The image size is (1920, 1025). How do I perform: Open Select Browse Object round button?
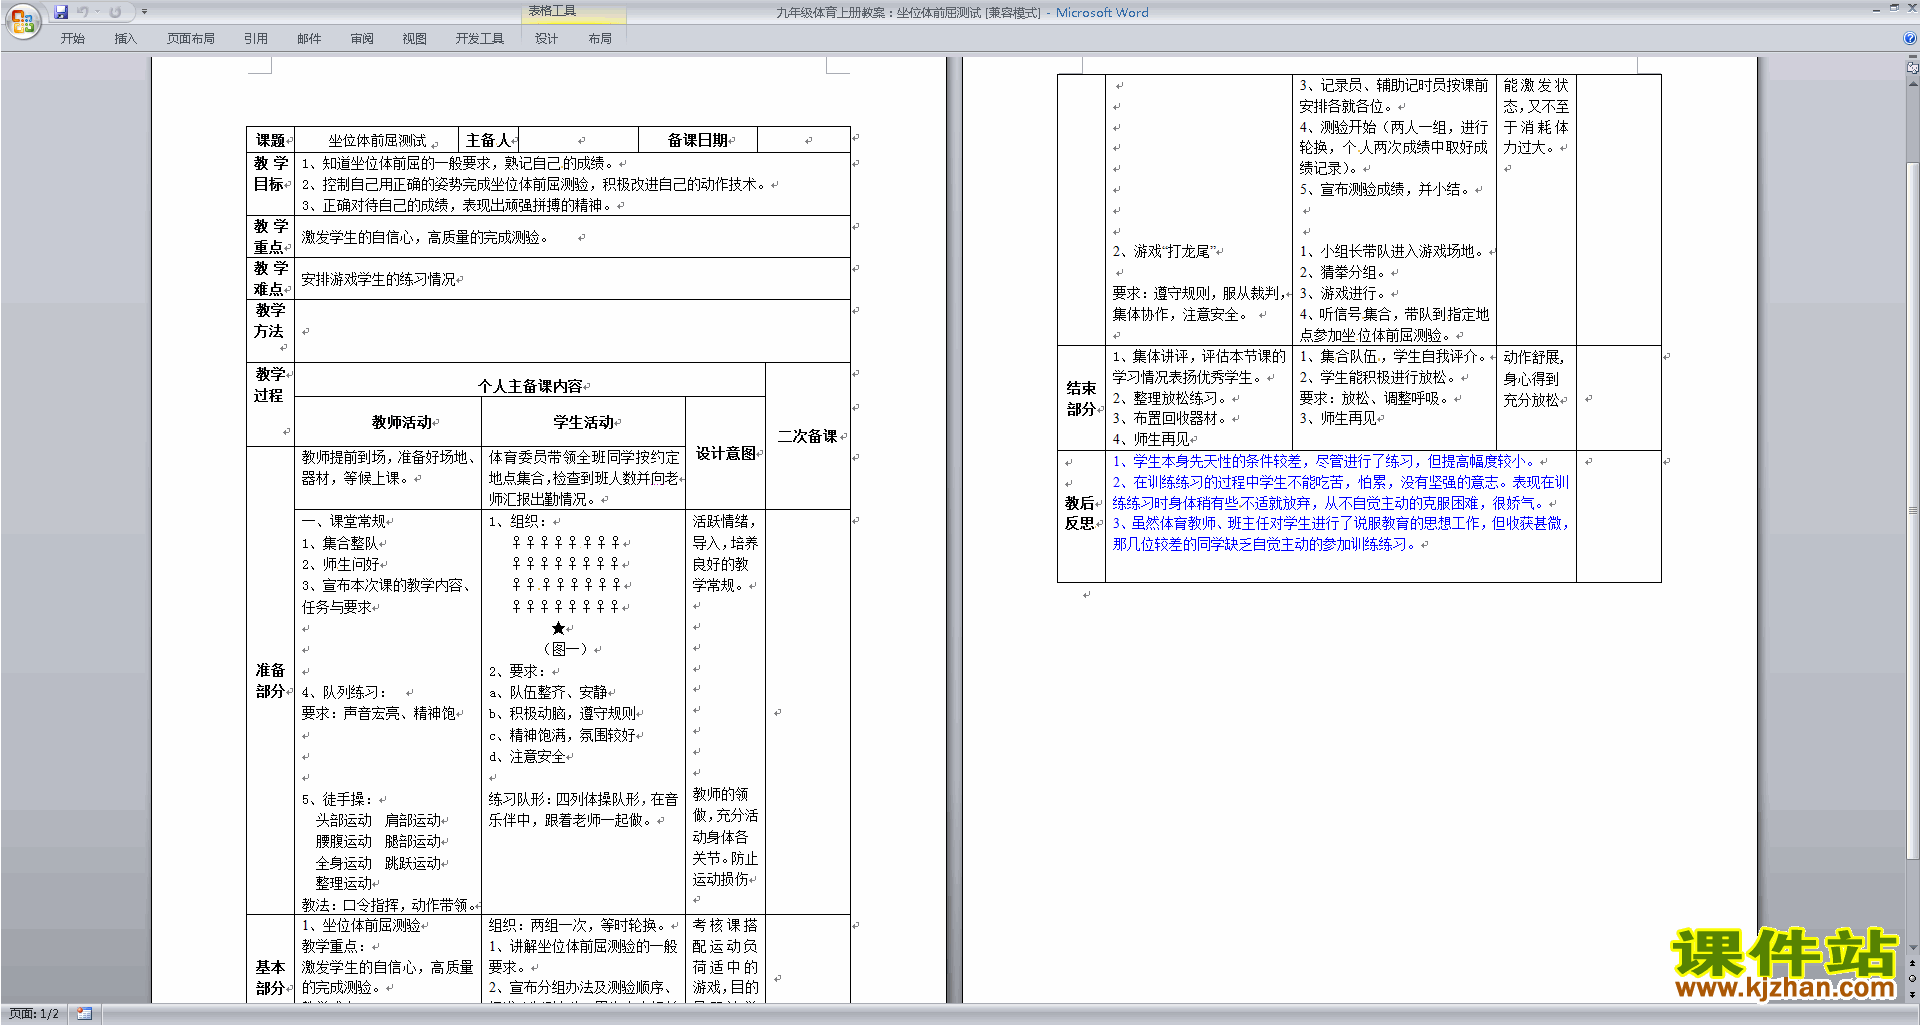[x=1912, y=978]
